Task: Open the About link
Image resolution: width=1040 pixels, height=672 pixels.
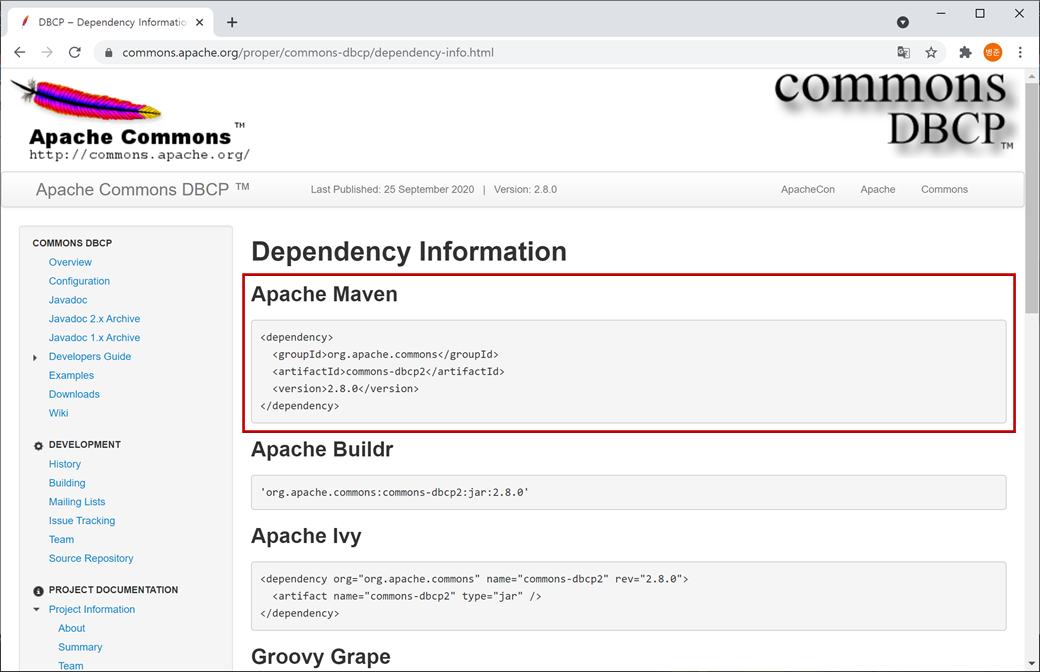Action: point(72,628)
